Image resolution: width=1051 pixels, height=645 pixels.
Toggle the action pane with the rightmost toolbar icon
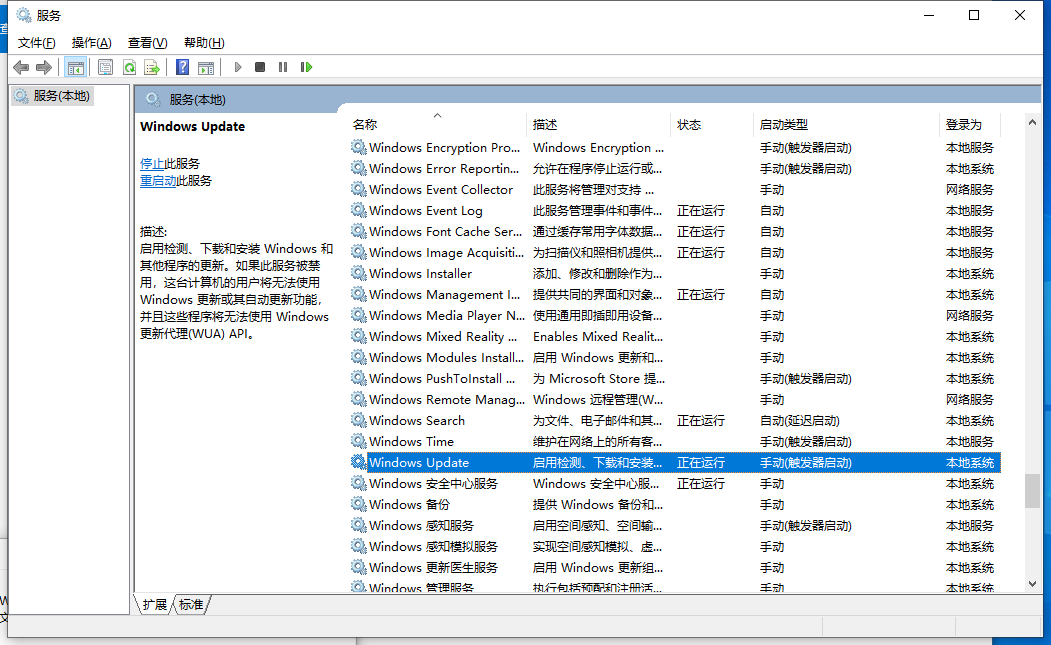point(206,67)
